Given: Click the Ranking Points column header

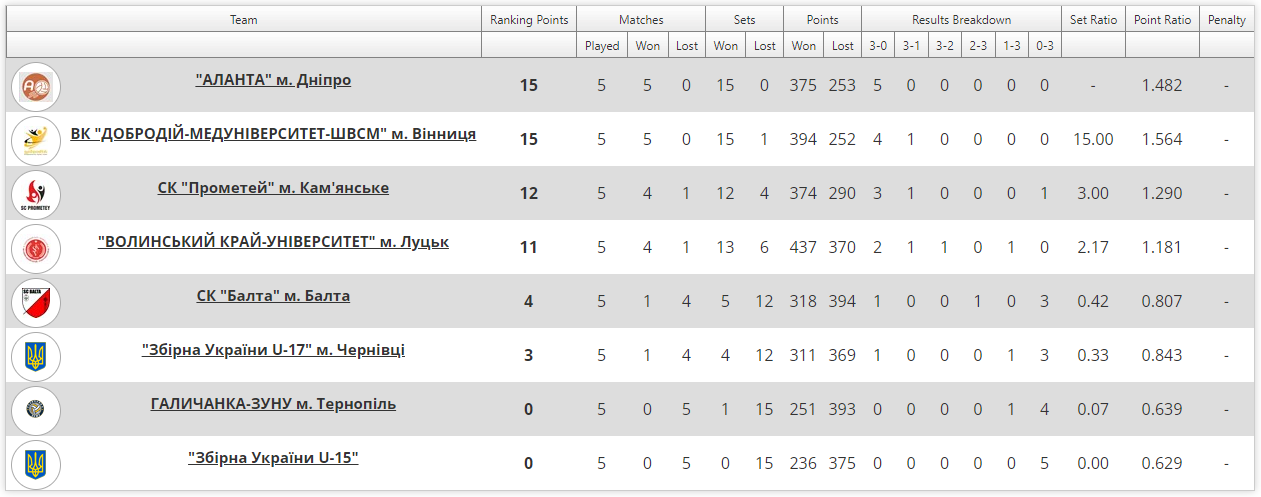Looking at the screenshot, I should pyautogui.click(x=529, y=20).
